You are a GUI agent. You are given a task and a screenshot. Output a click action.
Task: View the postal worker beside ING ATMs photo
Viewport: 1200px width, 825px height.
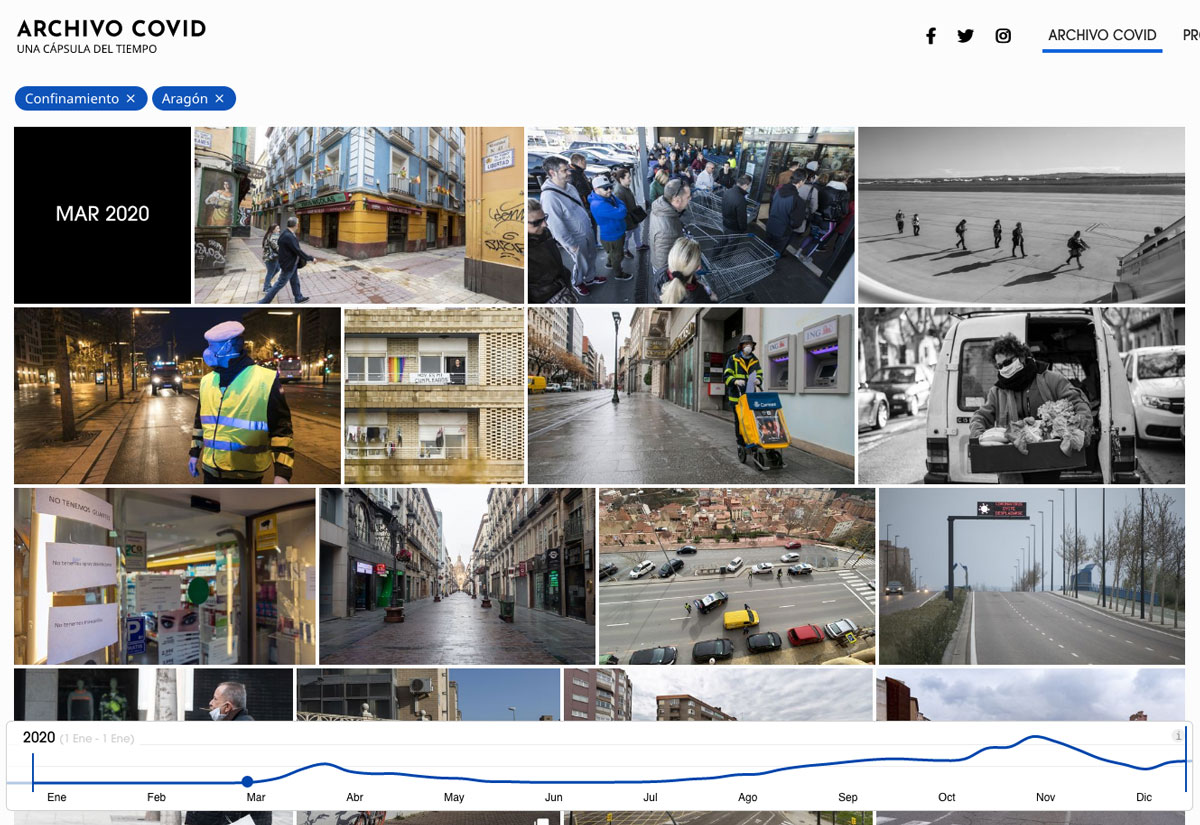tap(689, 395)
